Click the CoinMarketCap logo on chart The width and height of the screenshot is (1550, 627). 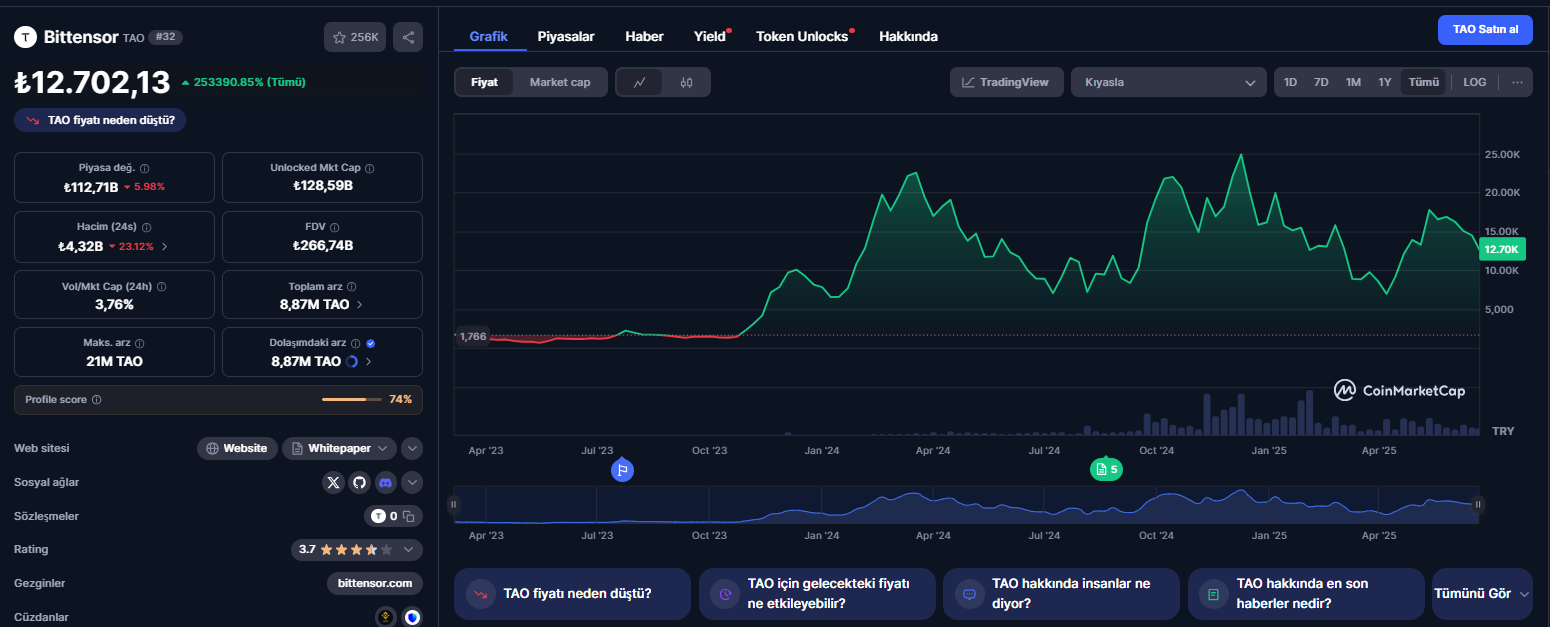1400,390
